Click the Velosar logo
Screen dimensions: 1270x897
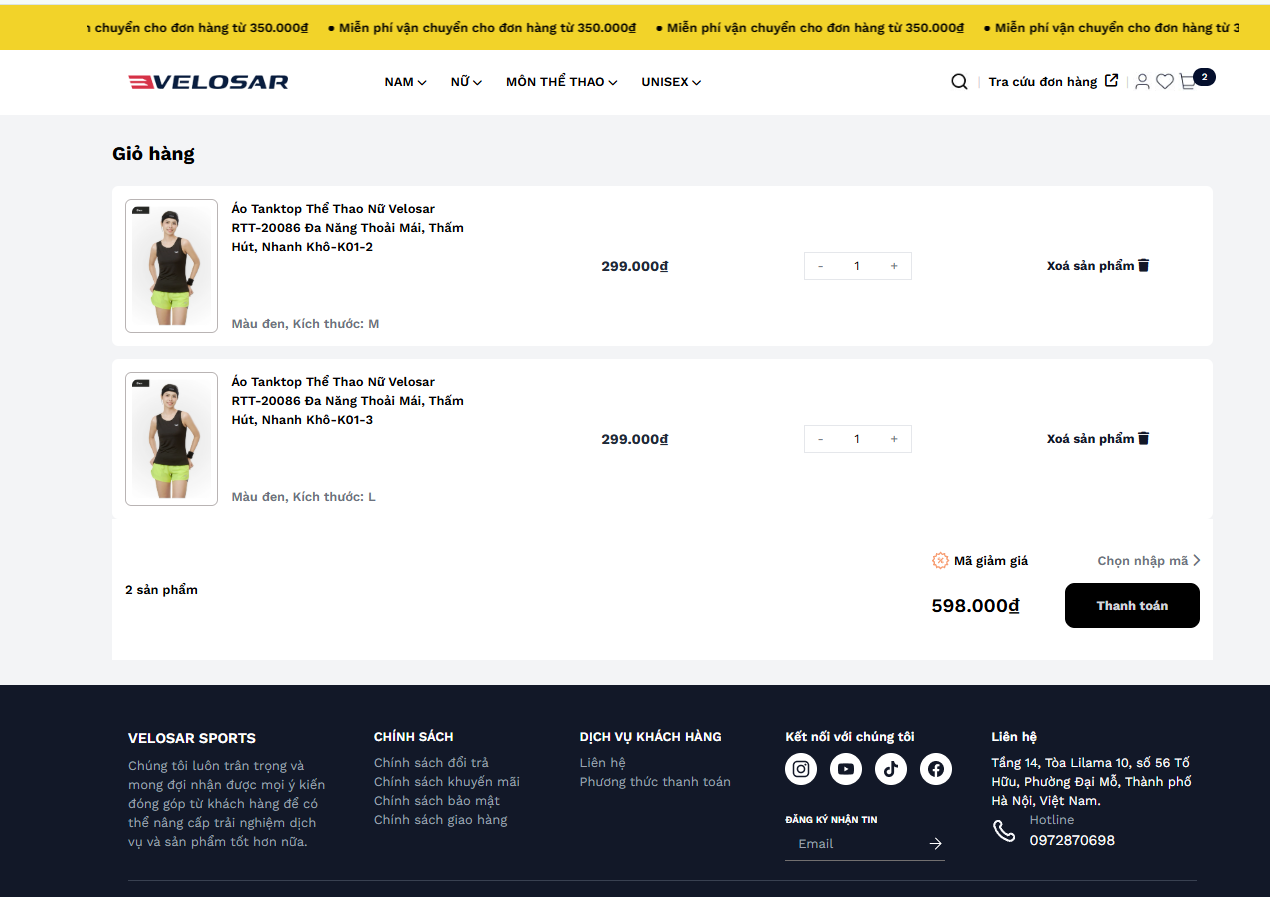click(x=208, y=82)
